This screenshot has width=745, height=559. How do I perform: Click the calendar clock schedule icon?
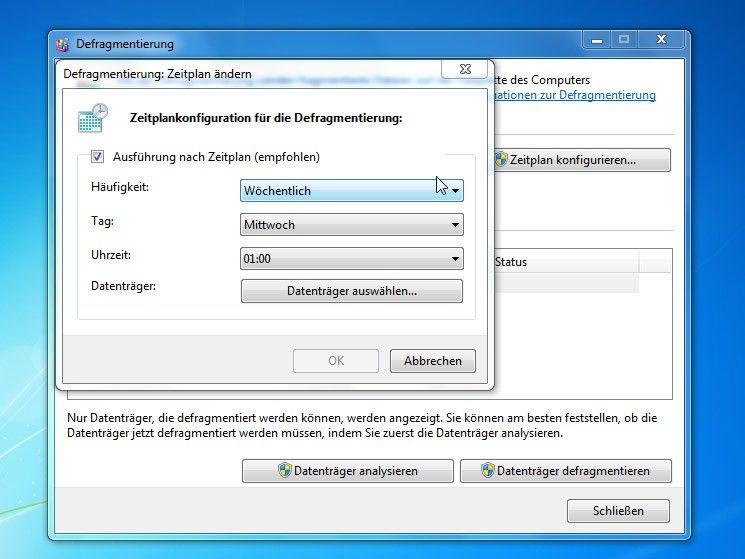93,118
